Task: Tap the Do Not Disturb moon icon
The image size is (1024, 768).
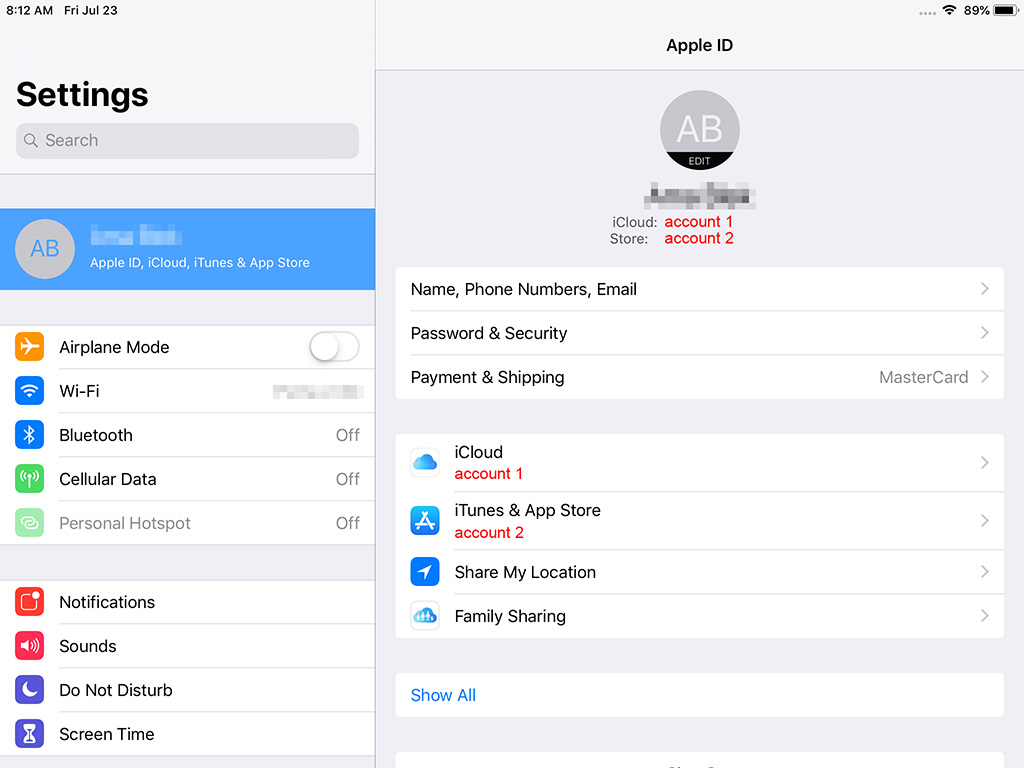Action: tap(29, 690)
